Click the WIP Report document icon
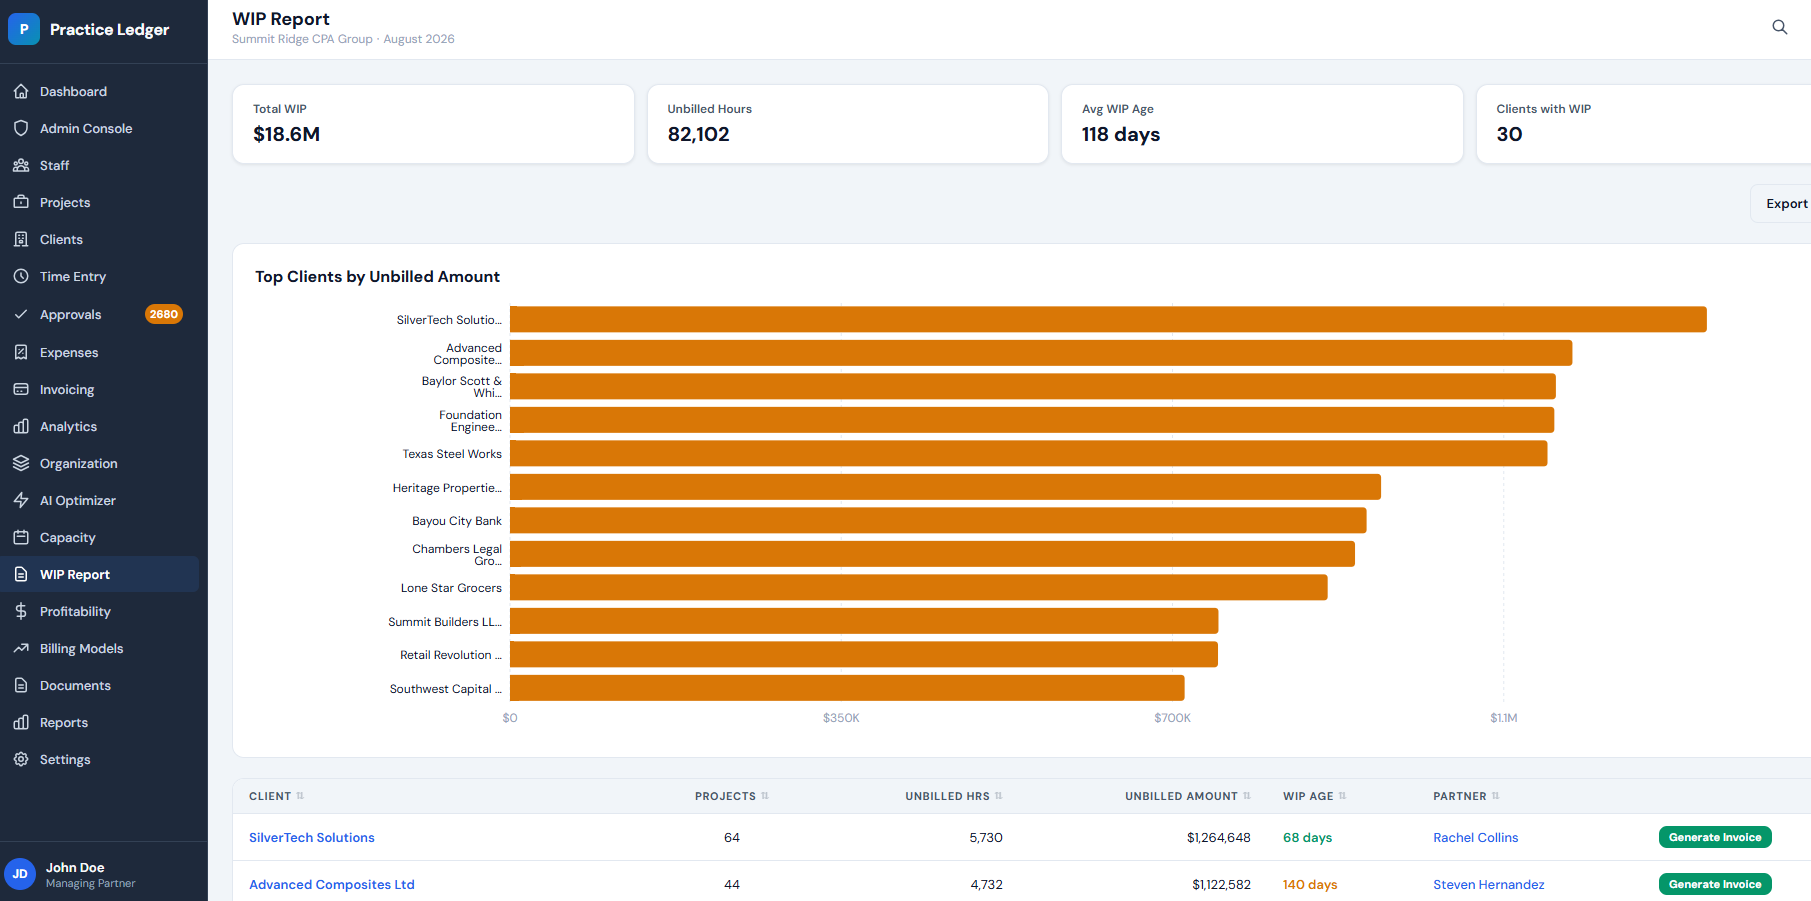The height and width of the screenshot is (901, 1811). [x=21, y=574]
